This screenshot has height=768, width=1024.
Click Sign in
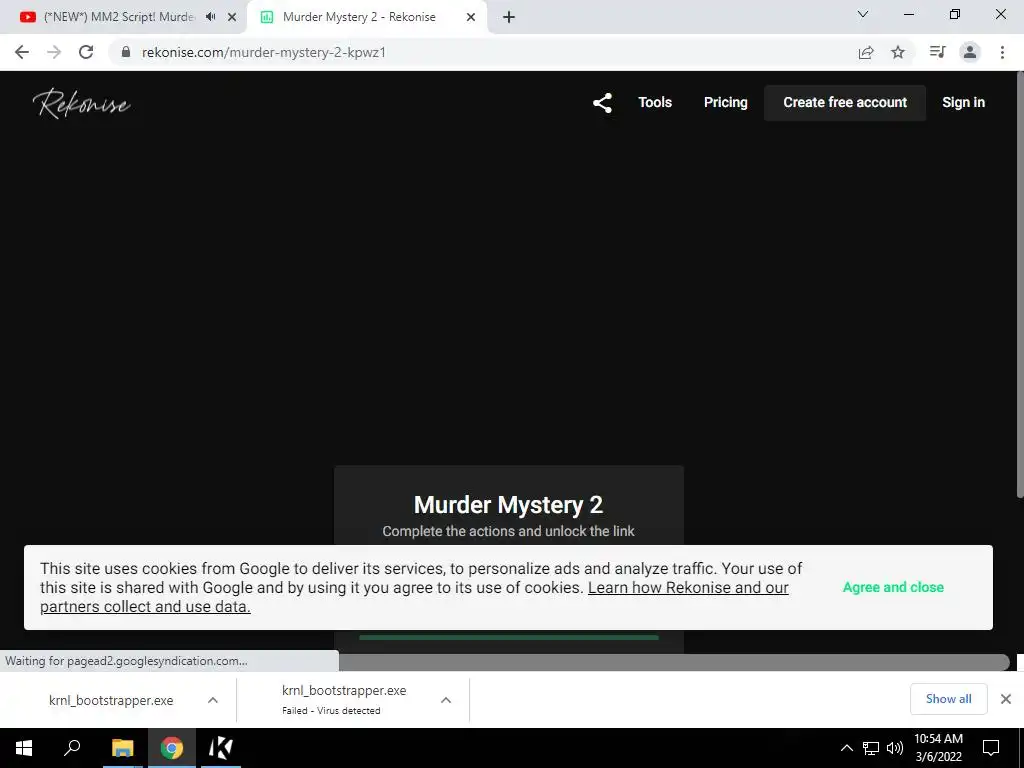tap(963, 103)
